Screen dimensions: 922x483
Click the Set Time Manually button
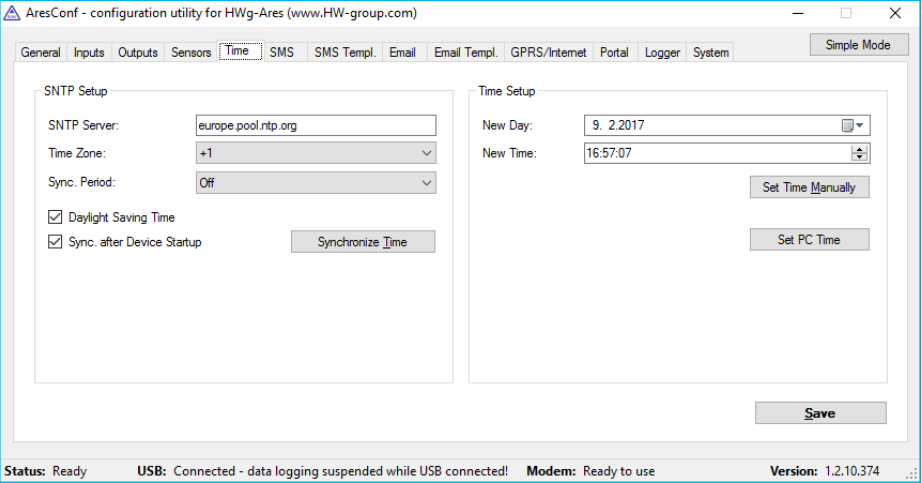click(x=809, y=188)
